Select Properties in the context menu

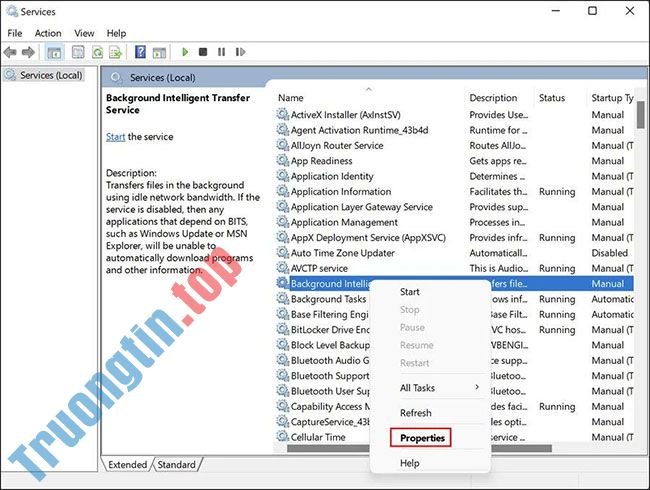(421, 438)
